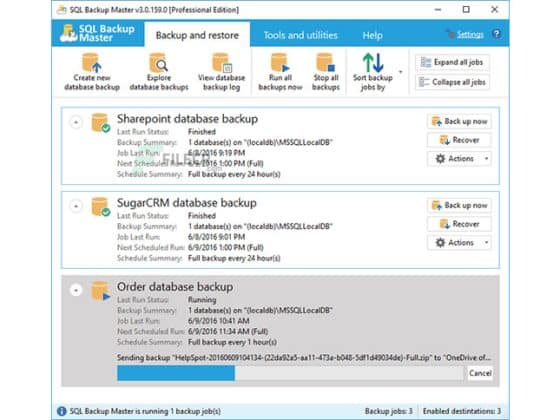This screenshot has height=420, width=560.
Task: Open the Help tab
Action: pos(372,35)
